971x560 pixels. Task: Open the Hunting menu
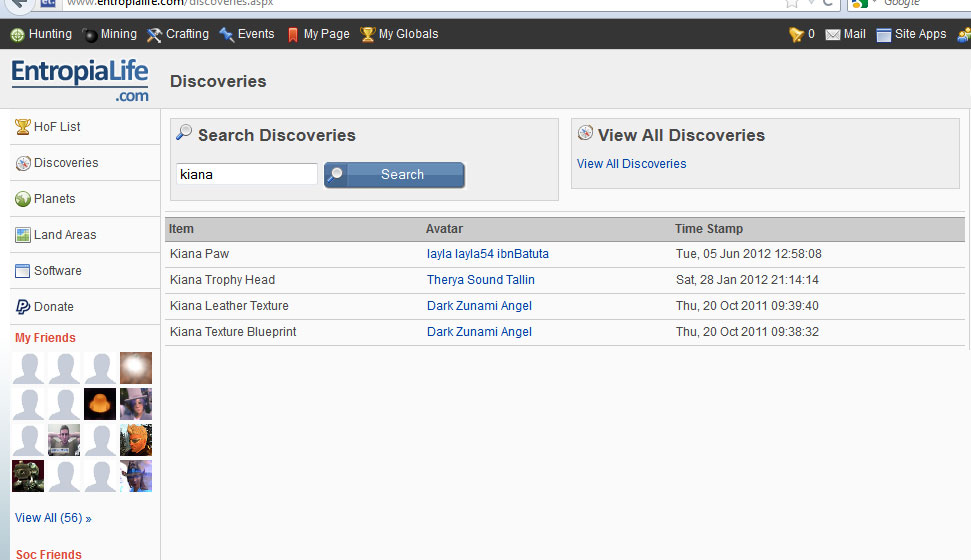[50, 34]
